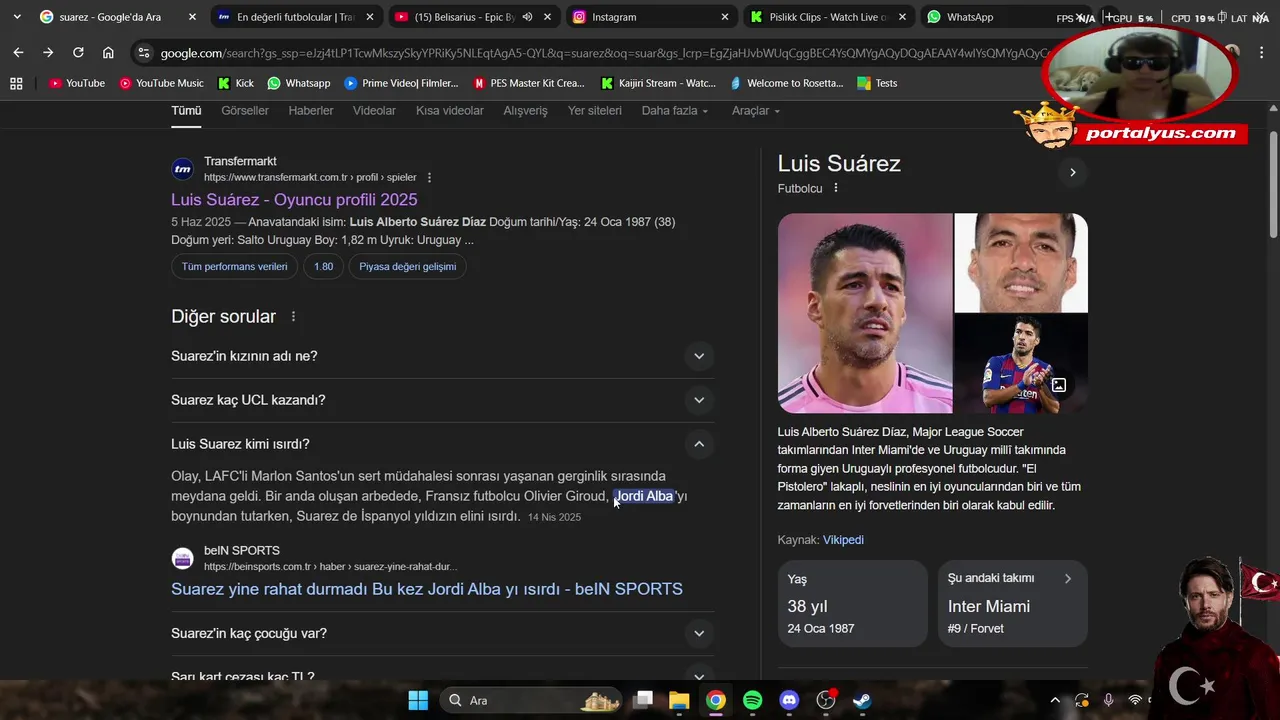Mute the Belisarius tab audio icon

click(527, 17)
